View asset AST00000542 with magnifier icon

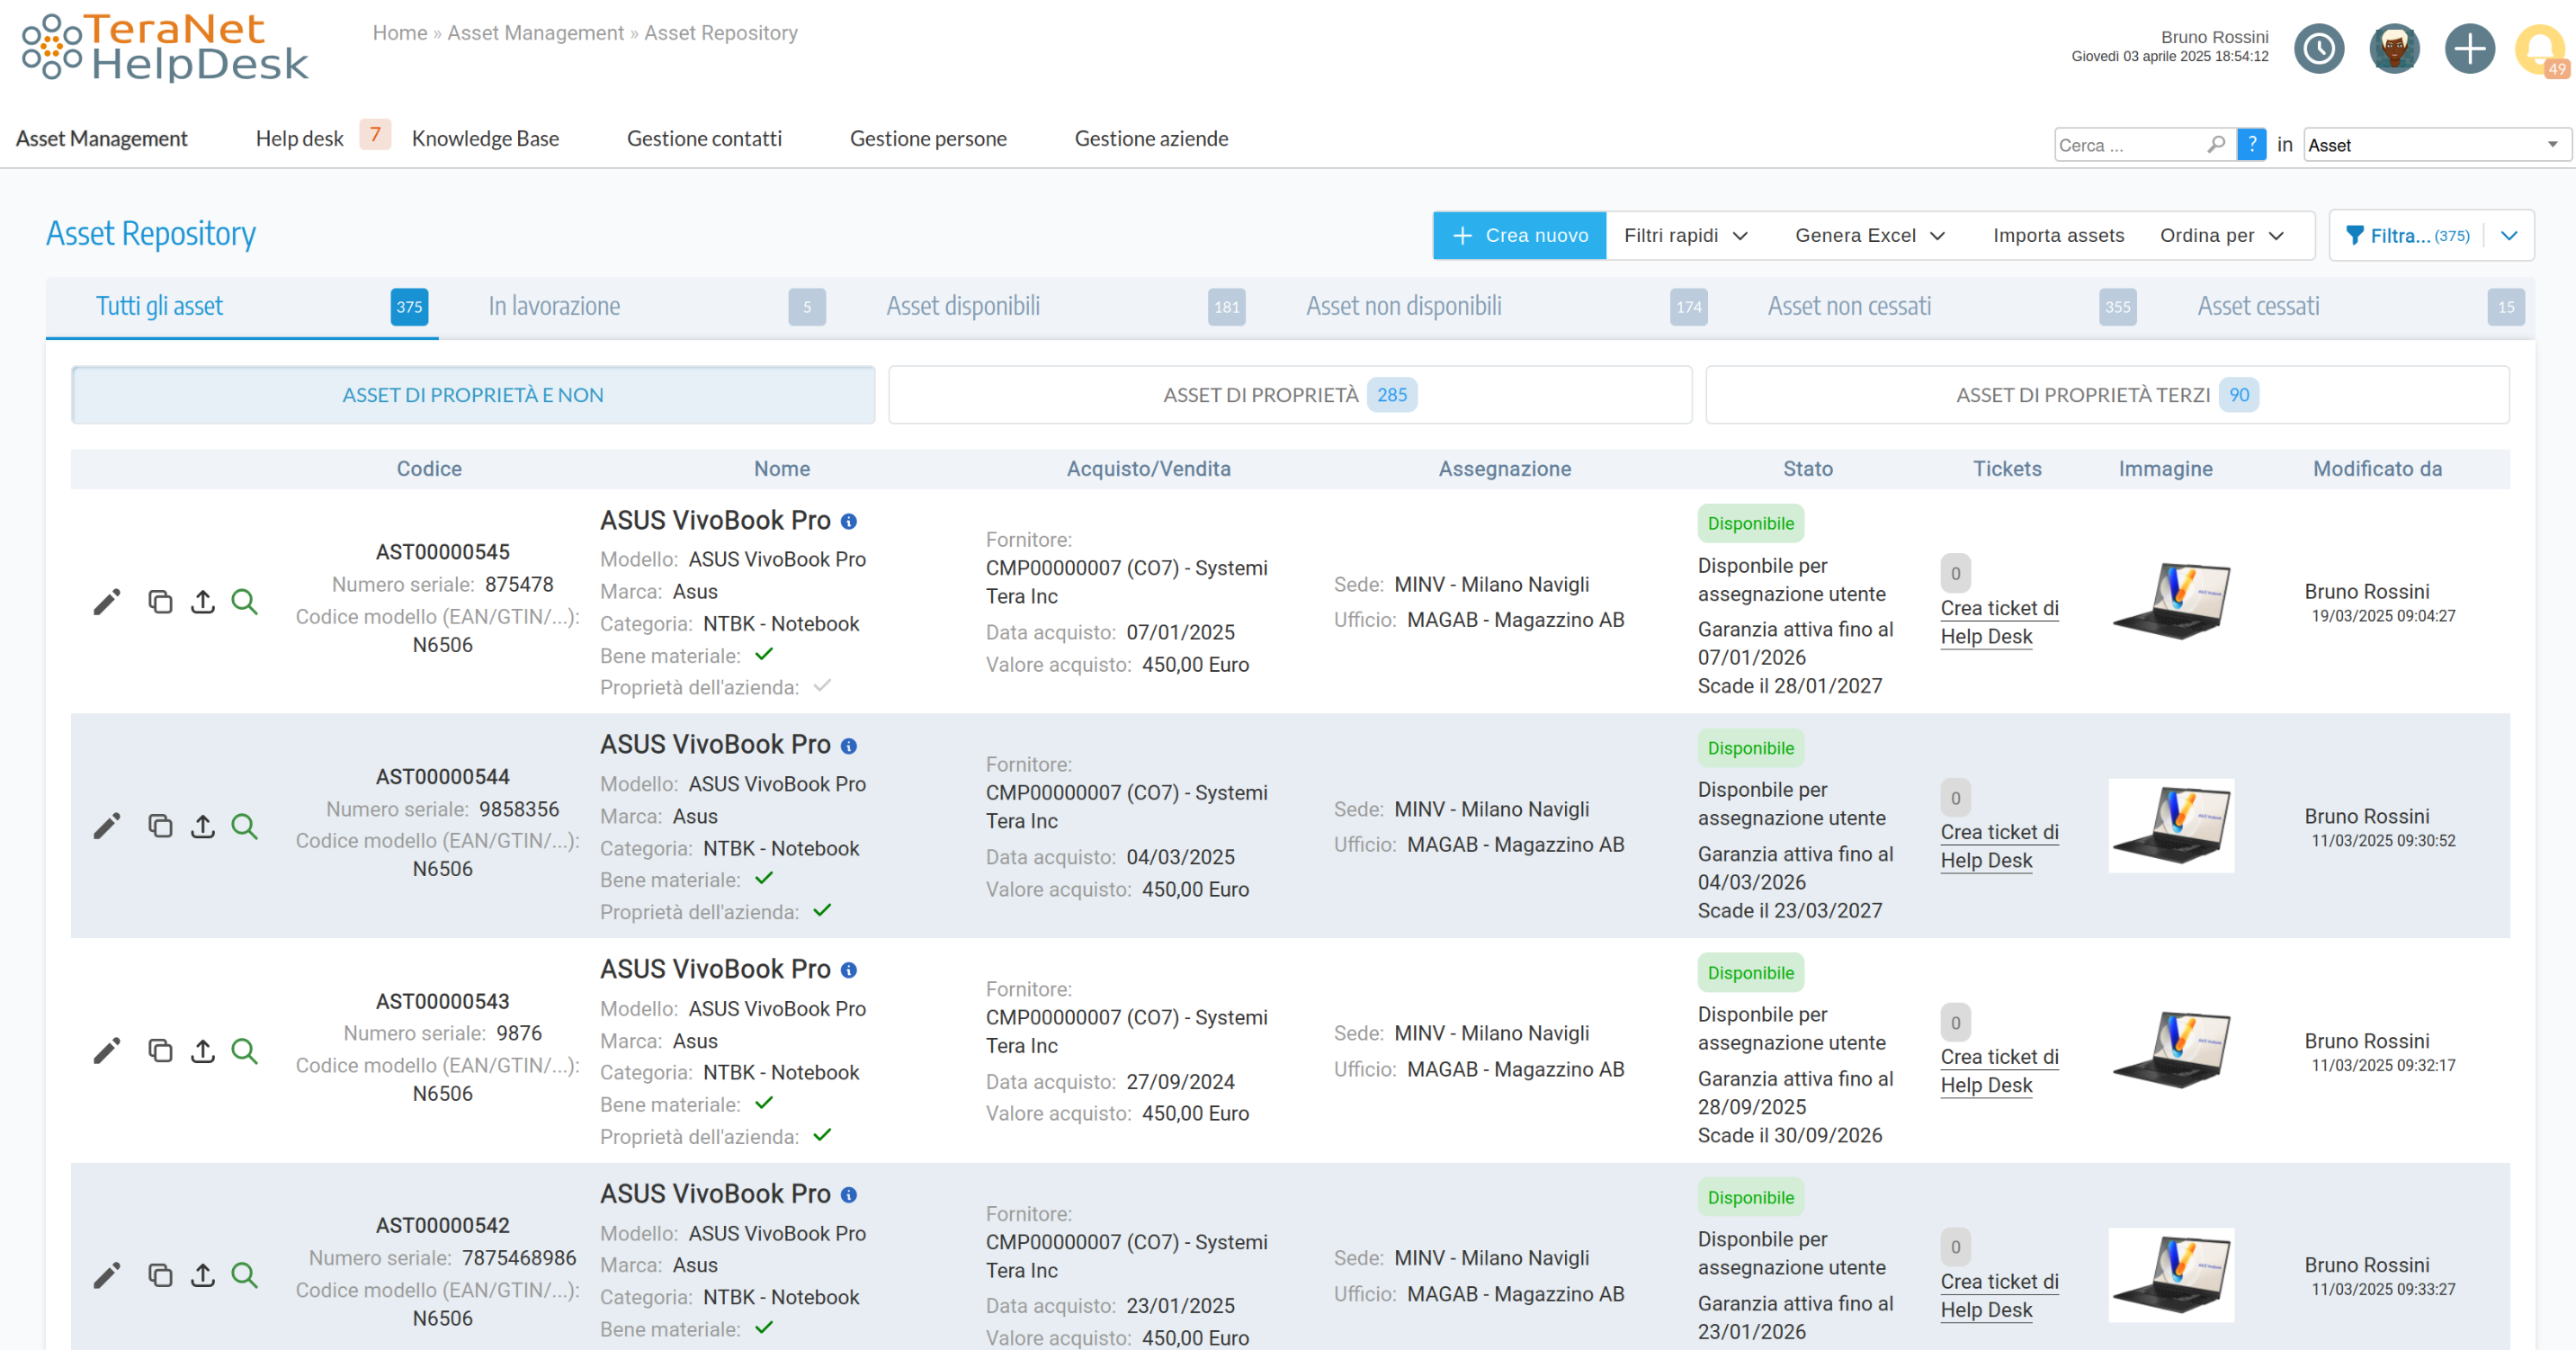coord(244,1275)
